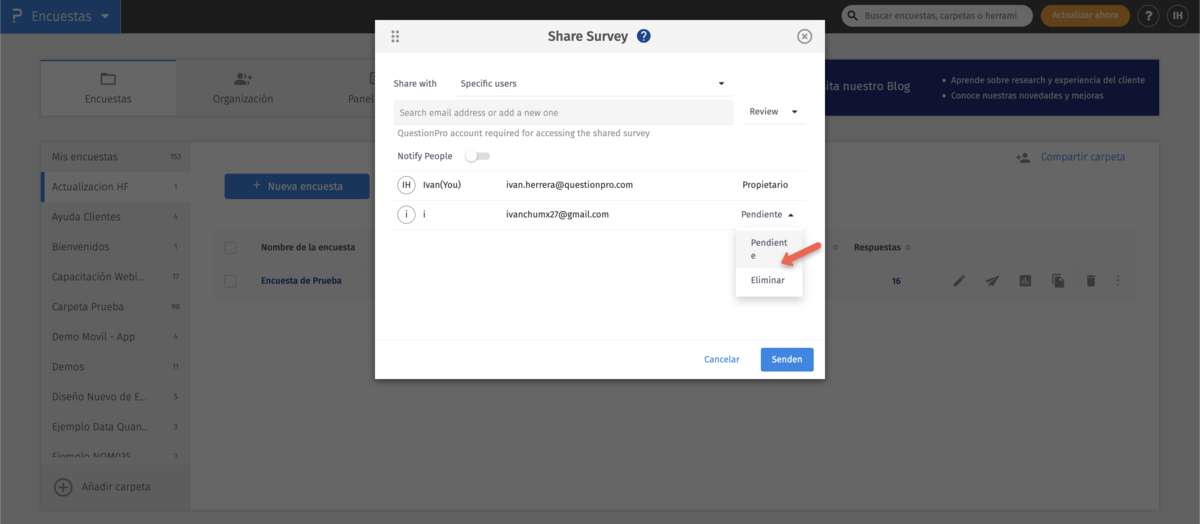Collapse the Pendiente status dropdown for ivanchumx27
This screenshot has width=1200, height=524.
(x=768, y=214)
